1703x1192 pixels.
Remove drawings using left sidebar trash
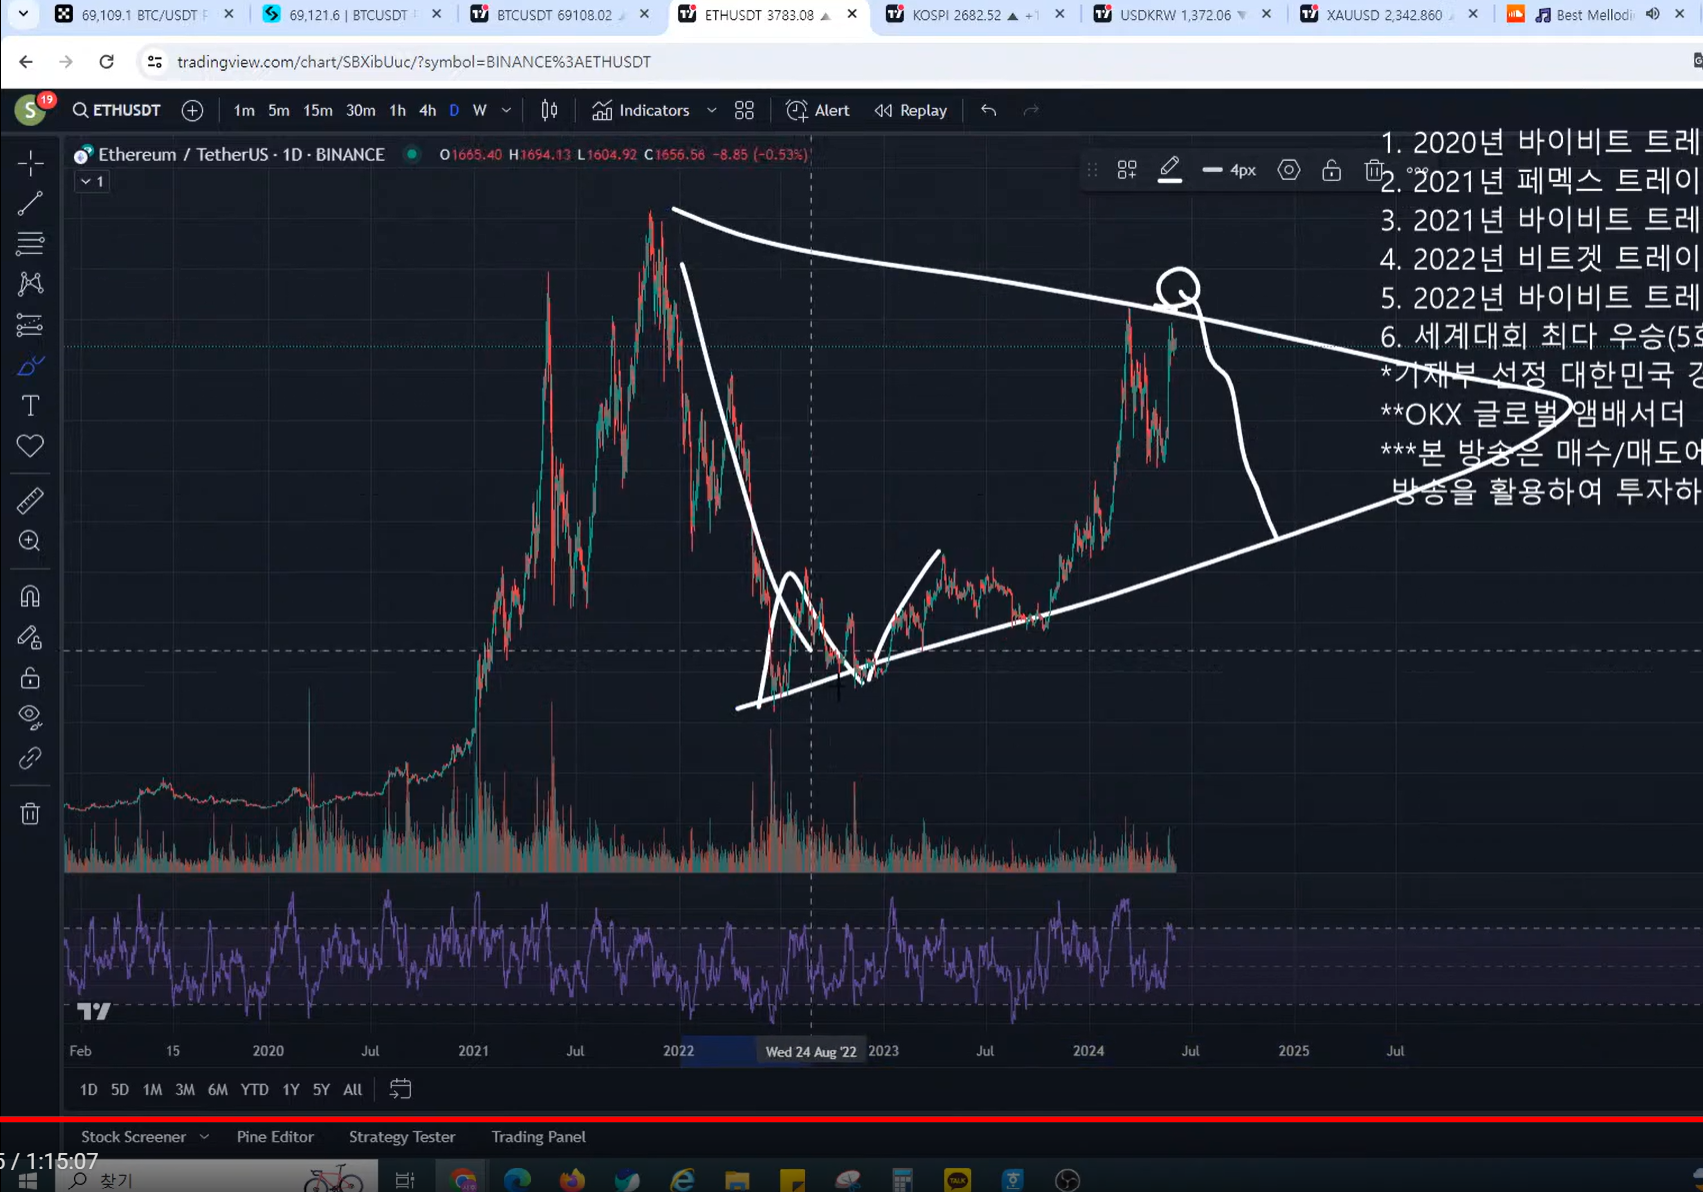click(x=30, y=813)
